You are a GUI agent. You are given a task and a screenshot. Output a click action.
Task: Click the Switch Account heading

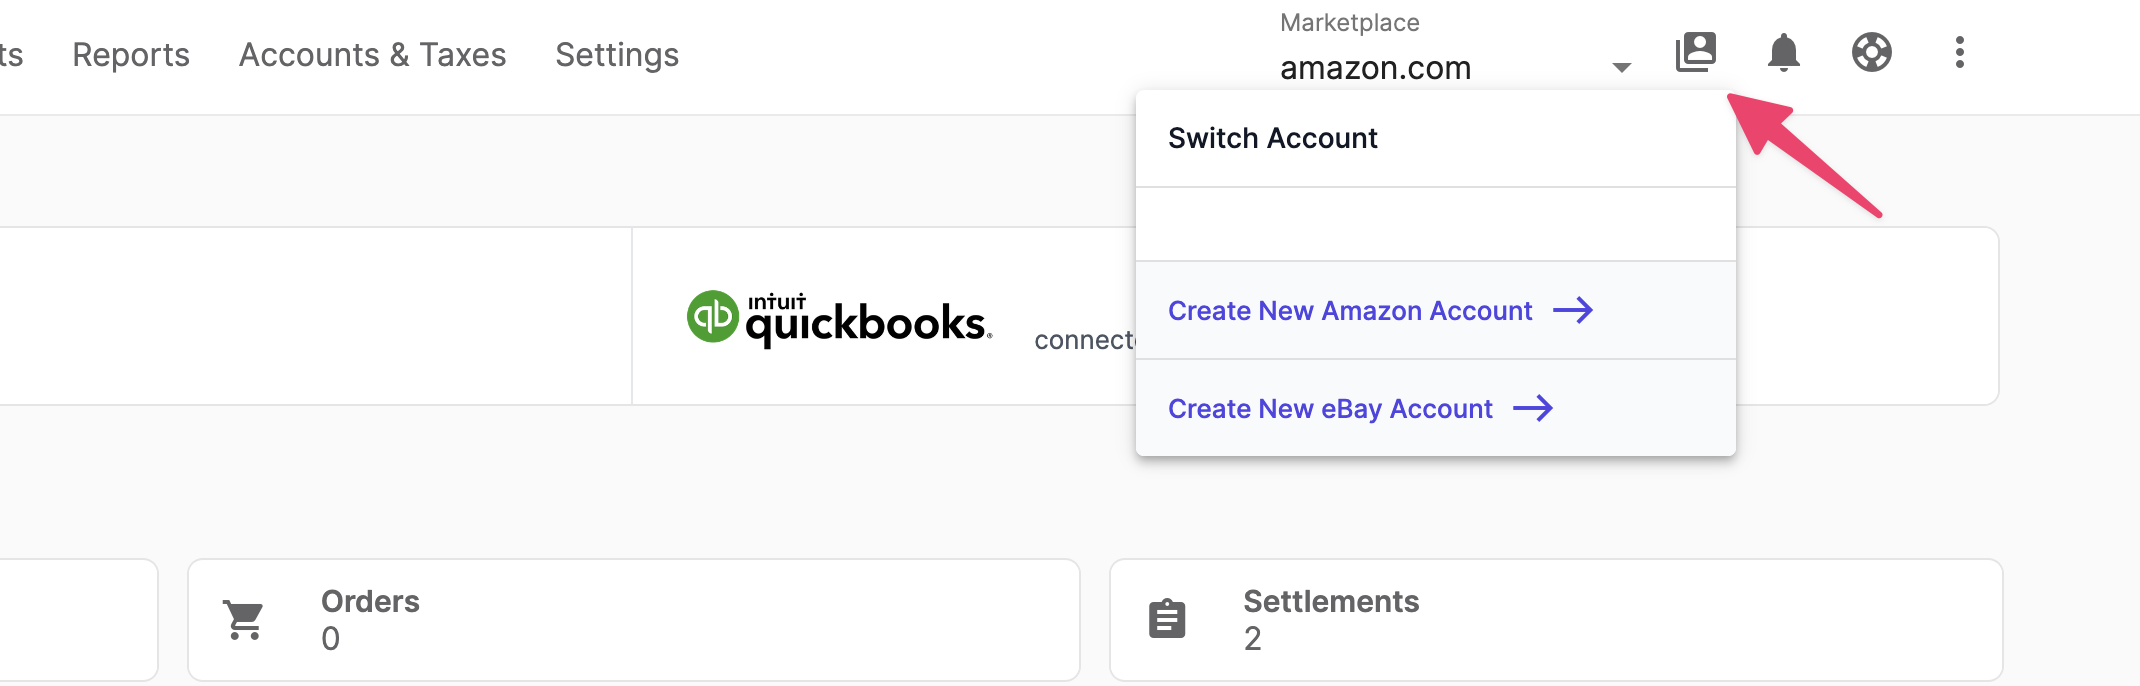(x=1273, y=138)
